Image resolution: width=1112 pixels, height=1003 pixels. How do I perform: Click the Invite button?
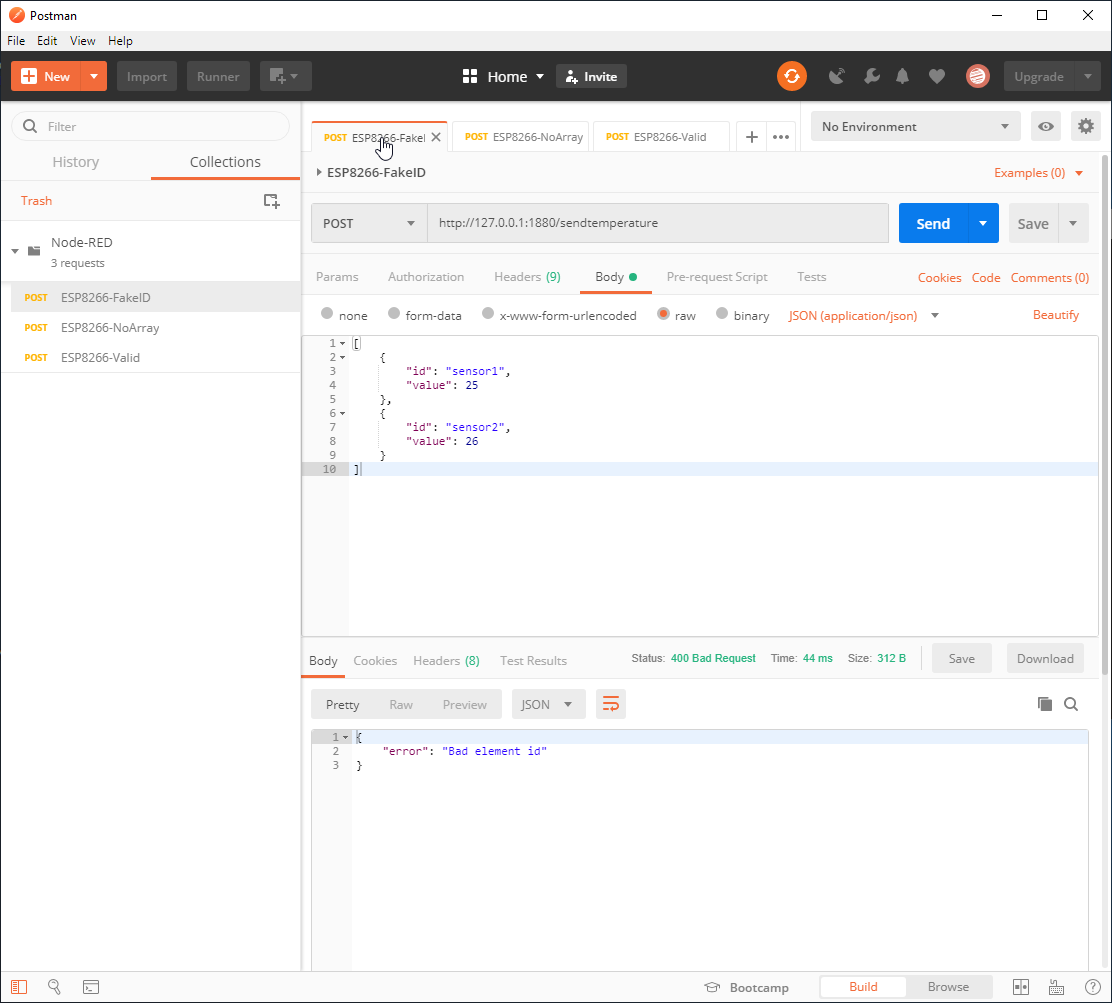(591, 76)
